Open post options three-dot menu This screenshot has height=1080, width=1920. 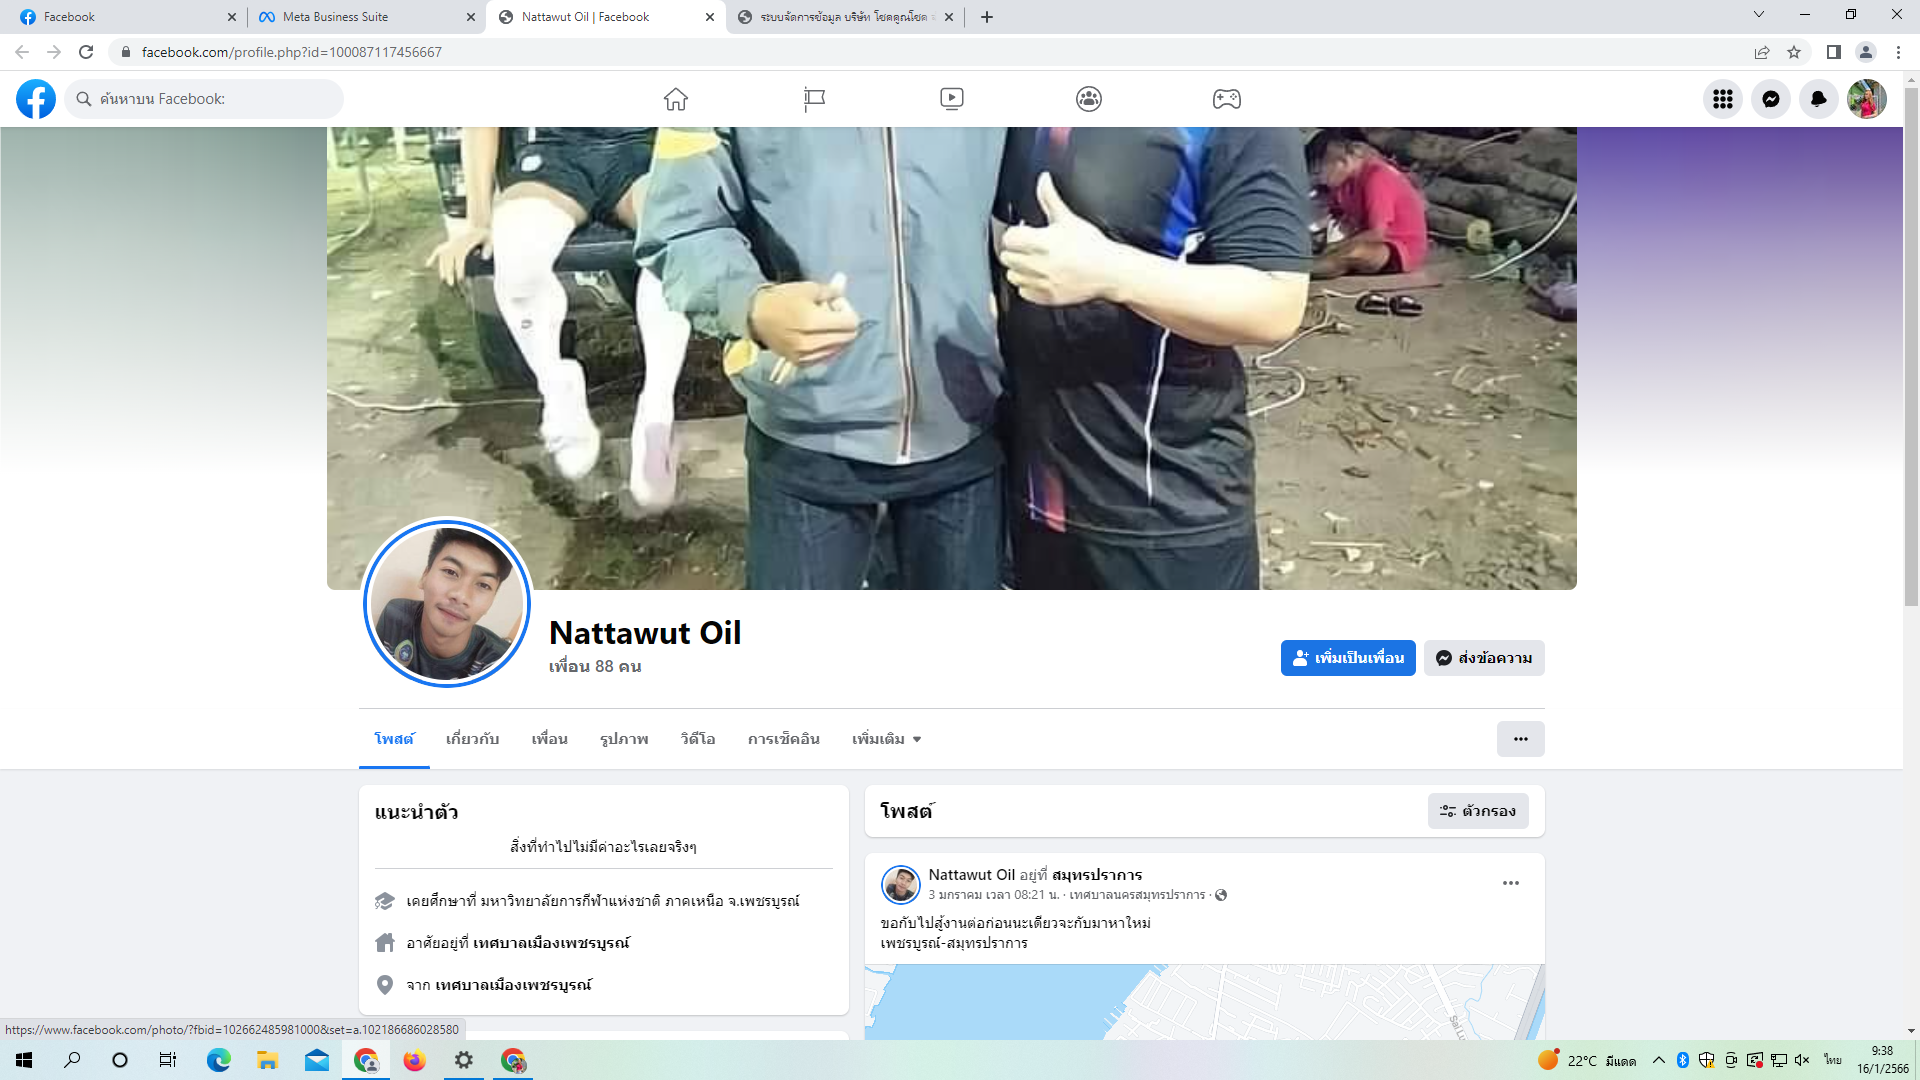[x=1510, y=883]
